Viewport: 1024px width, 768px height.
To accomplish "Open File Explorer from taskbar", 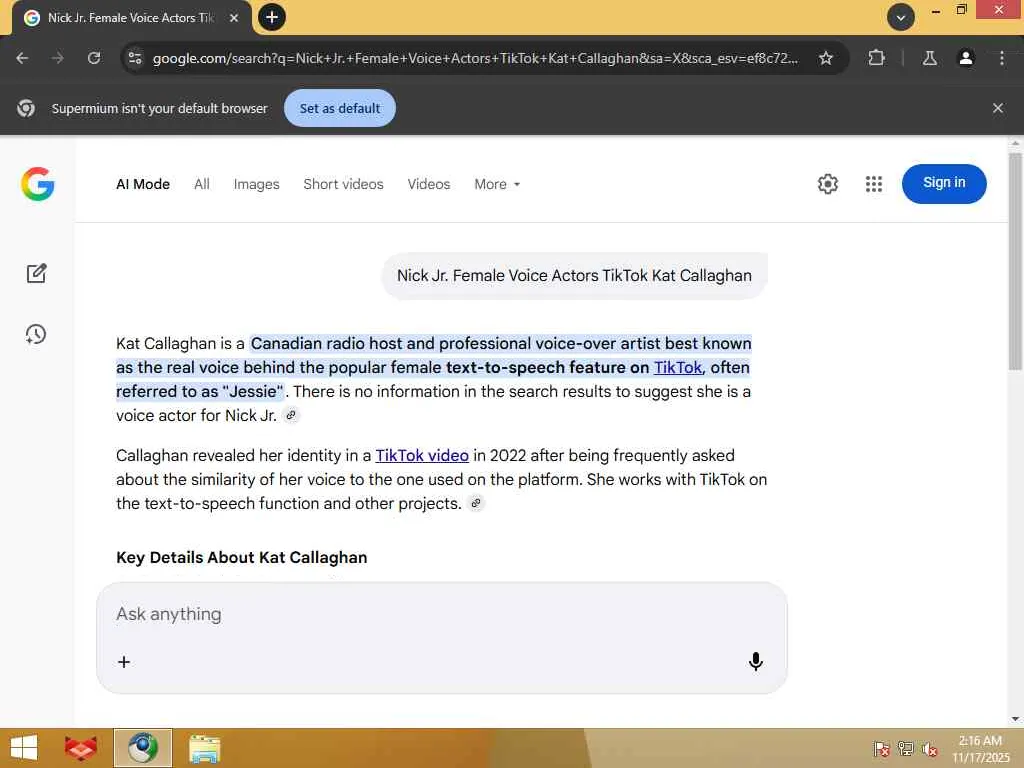I will pyautogui.click(x=204, y=748).
